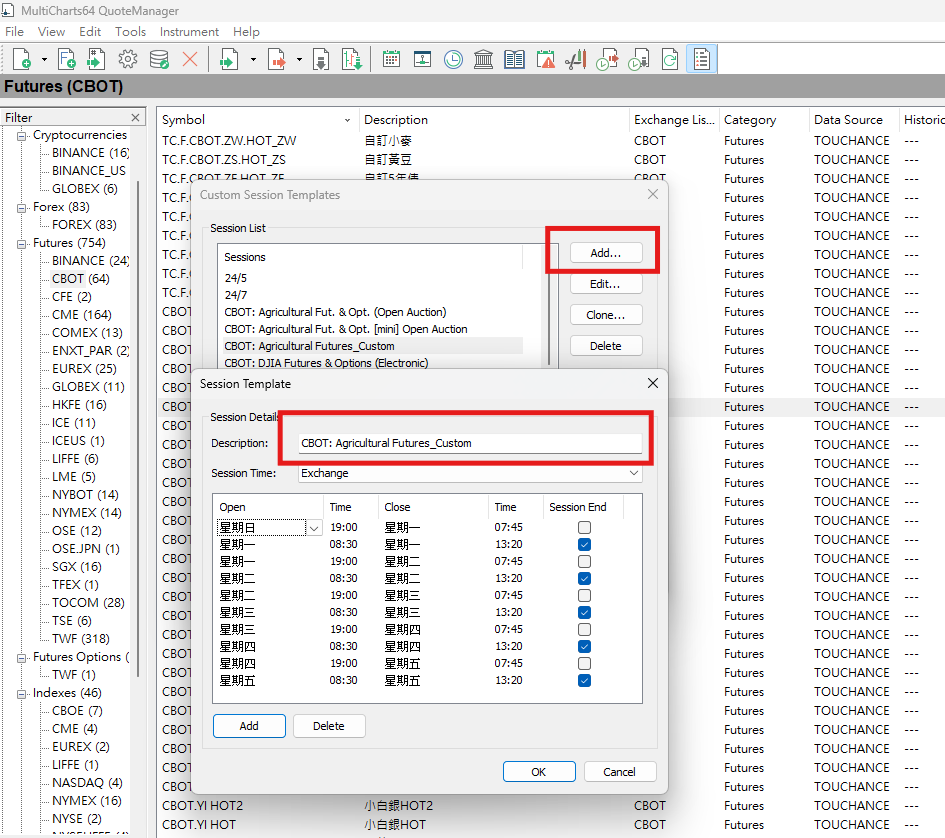Click the open book dictionary icon
Screen dimensions: 945x838
[515, 60]
